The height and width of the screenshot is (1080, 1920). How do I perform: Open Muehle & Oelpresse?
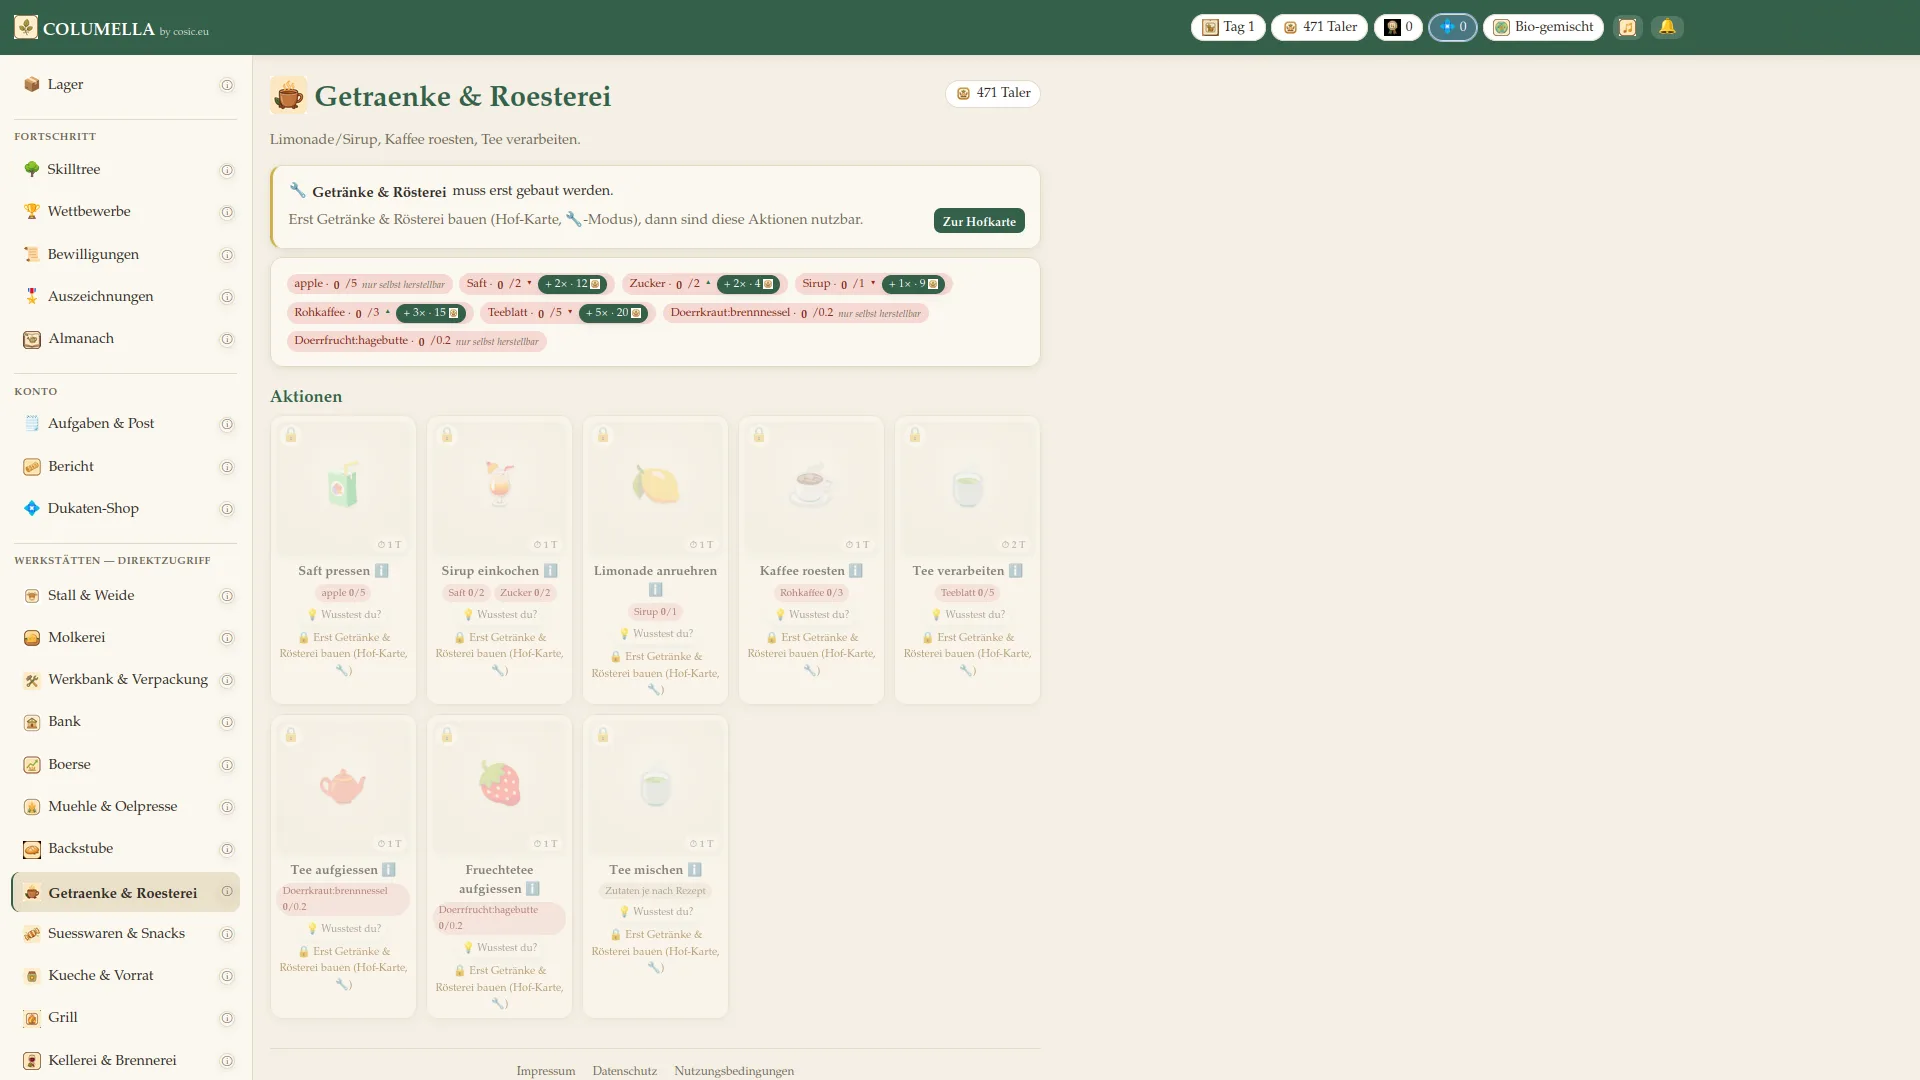tap(125, 807)
